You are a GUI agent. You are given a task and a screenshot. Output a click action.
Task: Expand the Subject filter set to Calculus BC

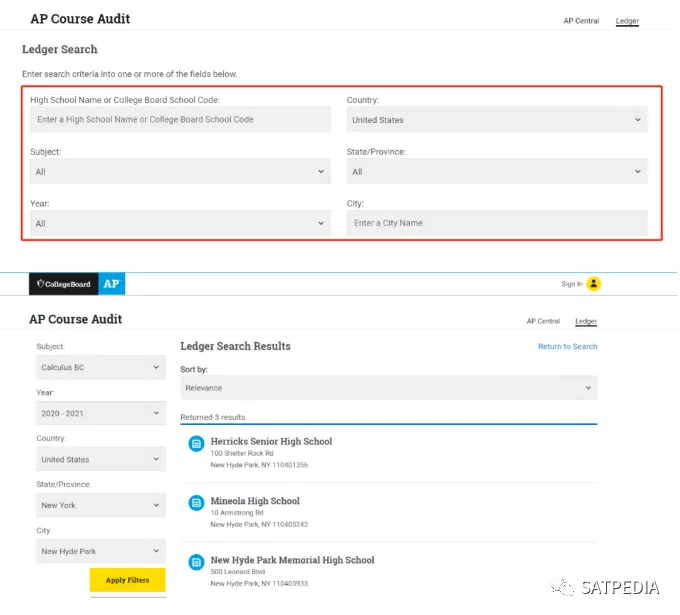pyautogui.click(x=100, y=368)
